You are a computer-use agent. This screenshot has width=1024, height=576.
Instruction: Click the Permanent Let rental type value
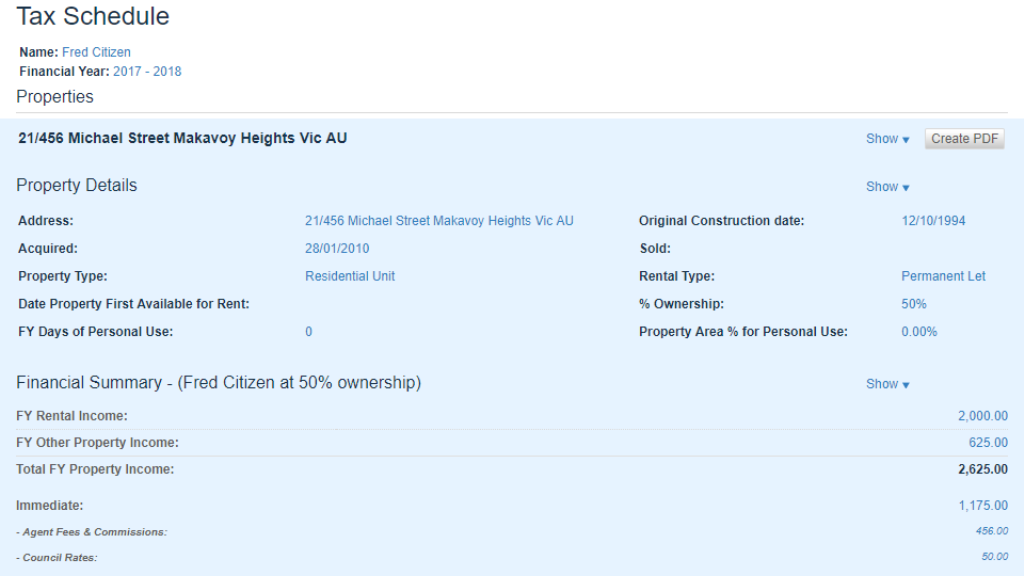point(943,276)
